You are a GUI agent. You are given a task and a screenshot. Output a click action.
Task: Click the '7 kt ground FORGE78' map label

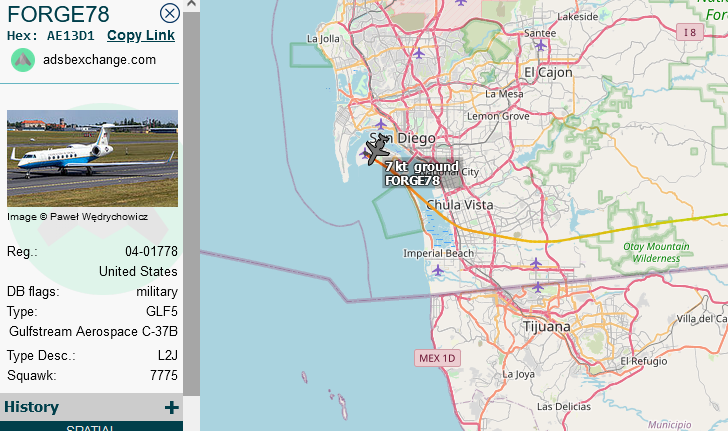click(422, 173)
